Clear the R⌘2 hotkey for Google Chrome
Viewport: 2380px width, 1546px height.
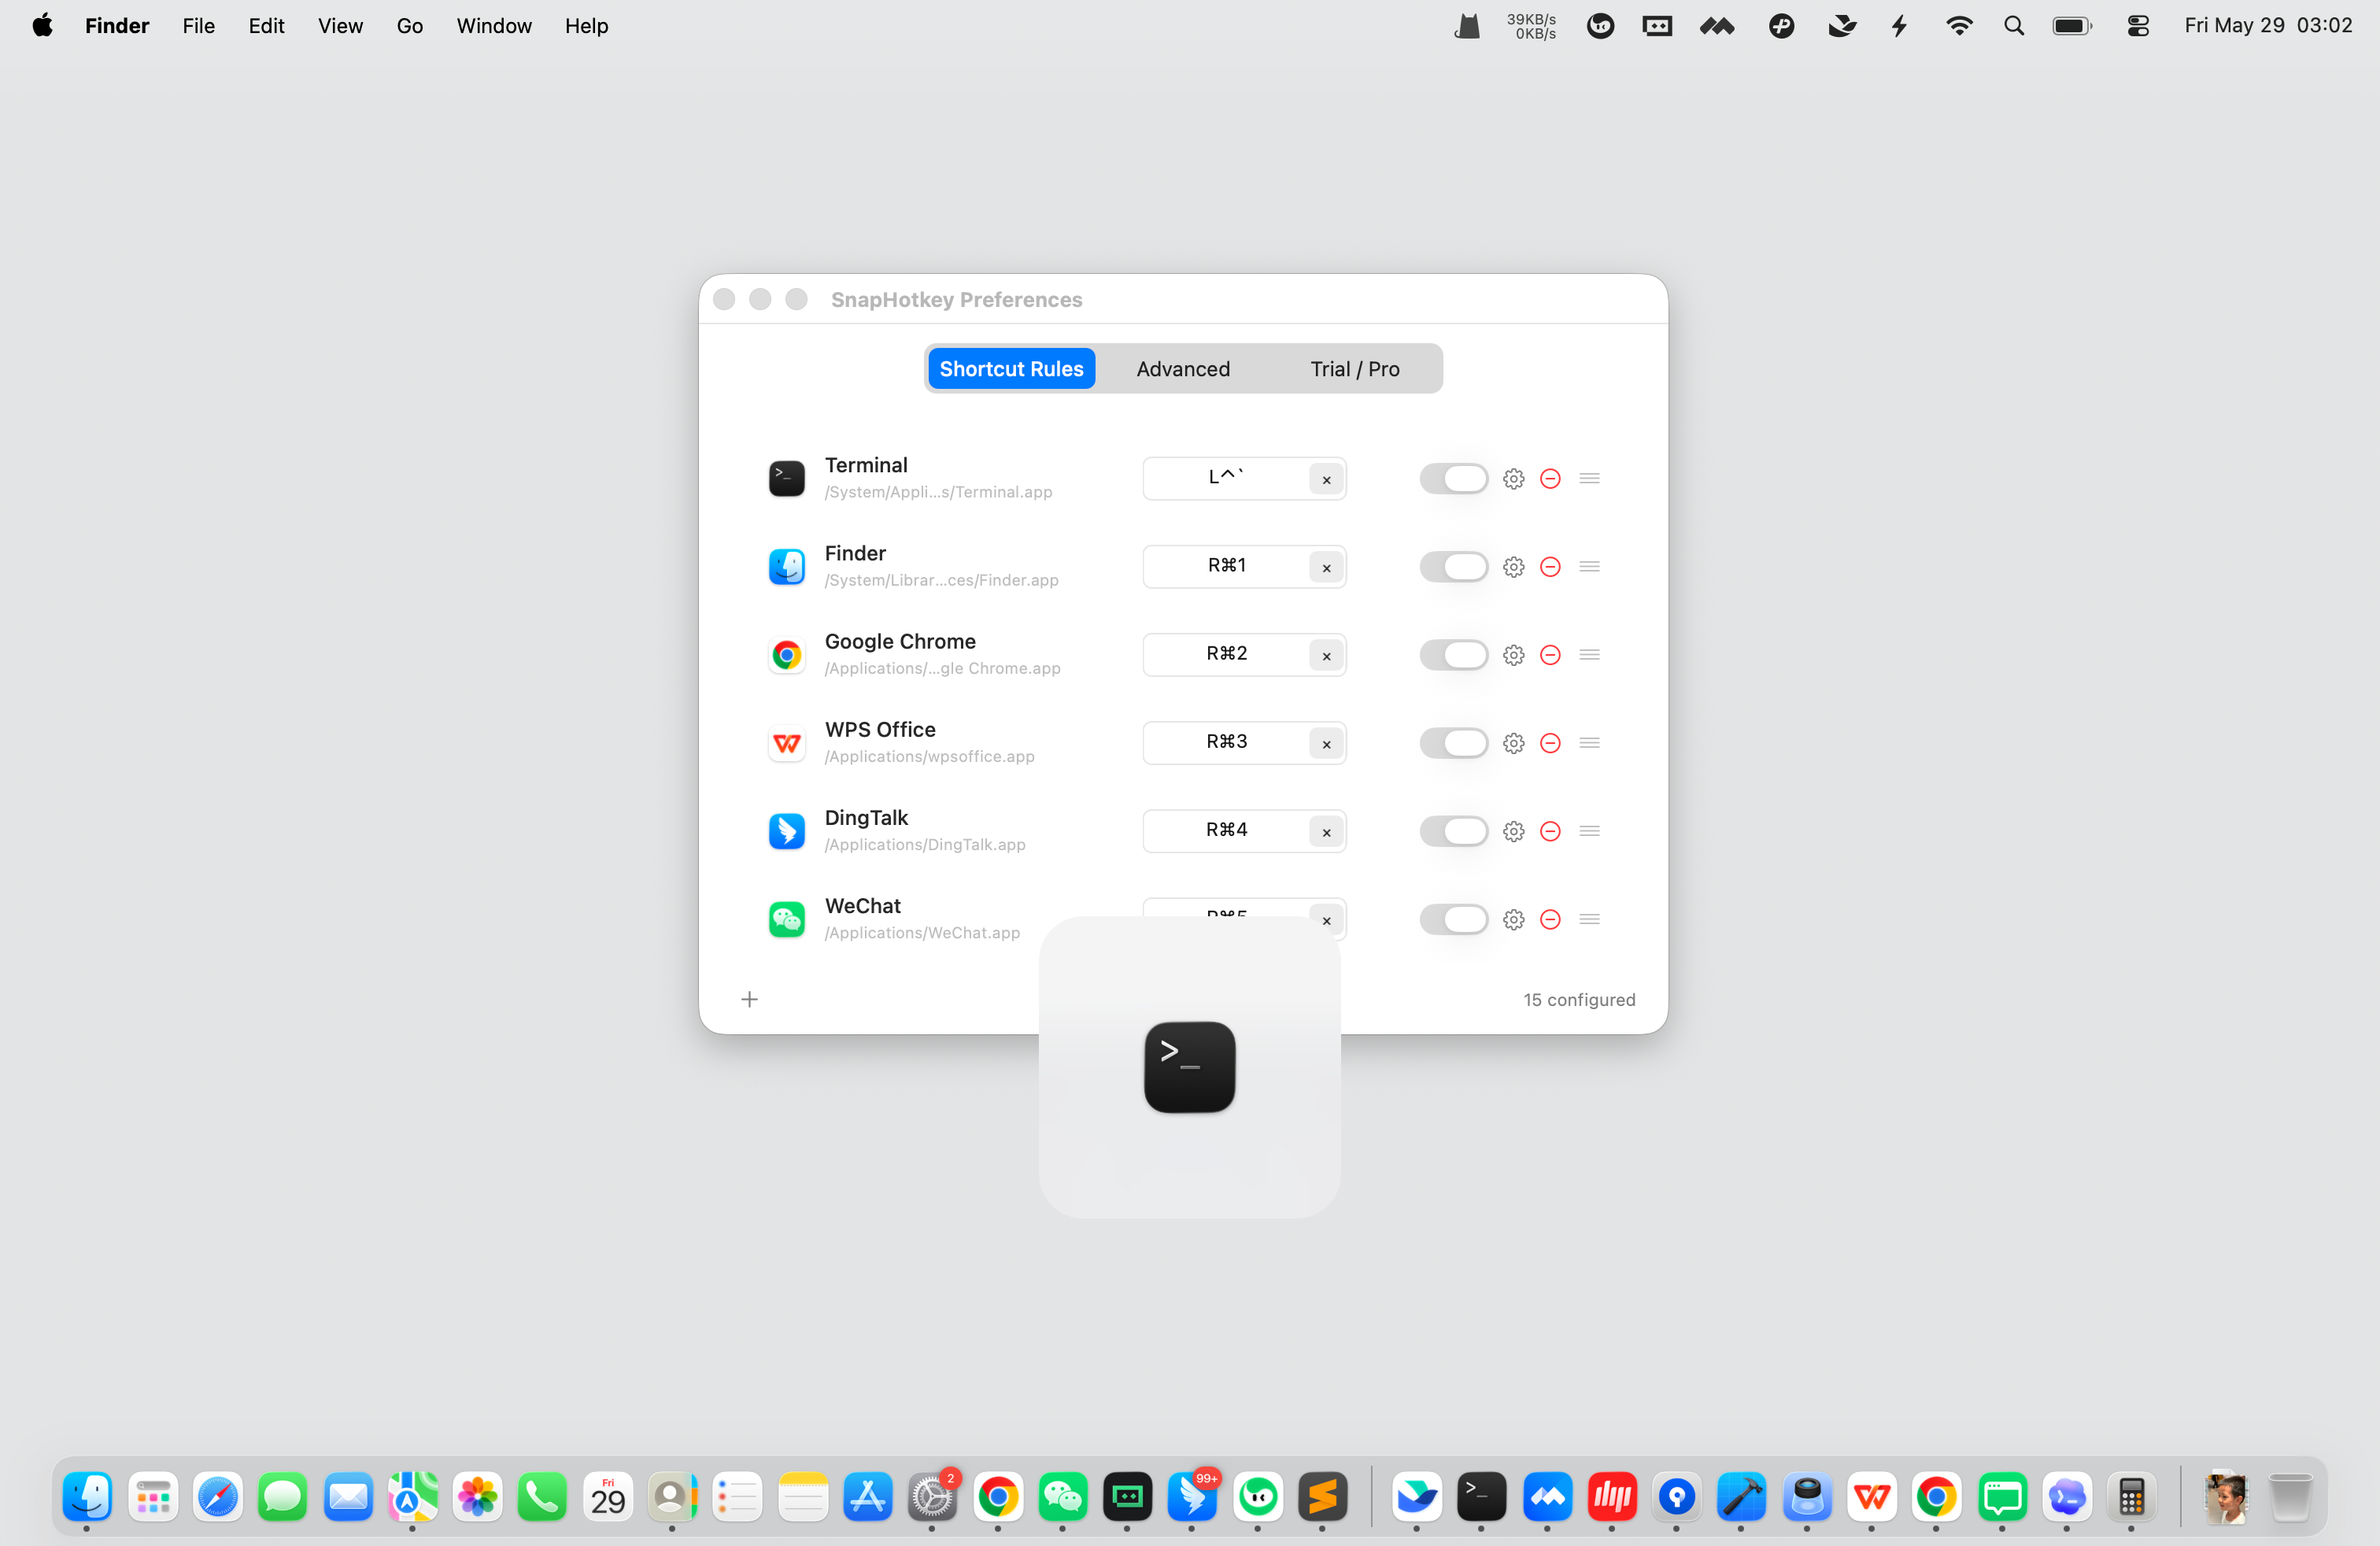(1326, 655)
